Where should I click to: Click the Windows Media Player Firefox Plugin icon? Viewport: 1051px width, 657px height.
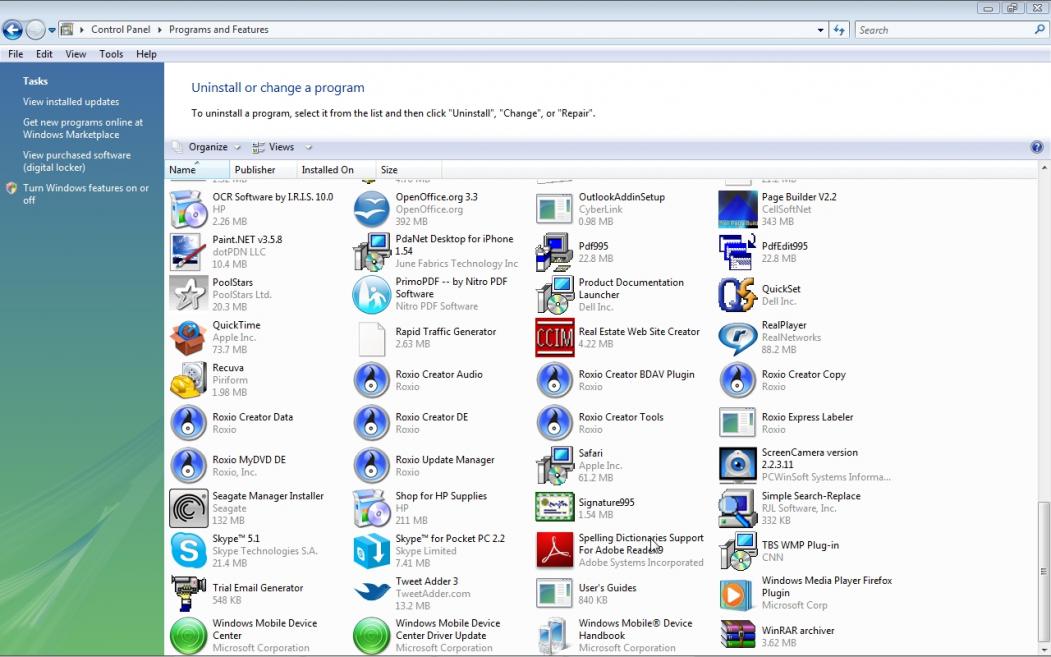click(737, 593)
